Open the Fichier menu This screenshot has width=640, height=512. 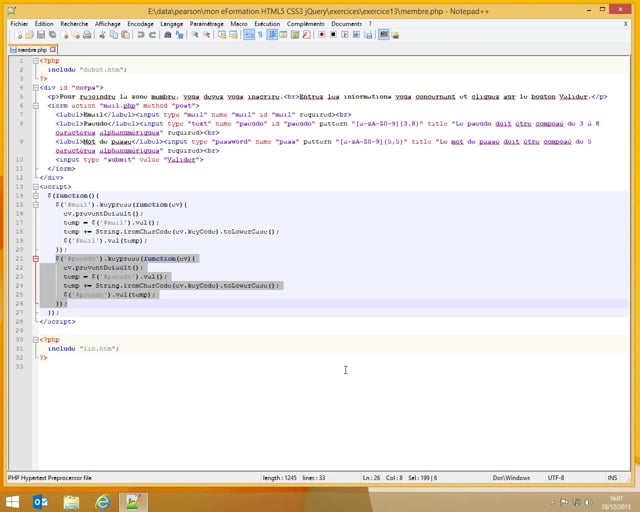(x=19, y=24)
